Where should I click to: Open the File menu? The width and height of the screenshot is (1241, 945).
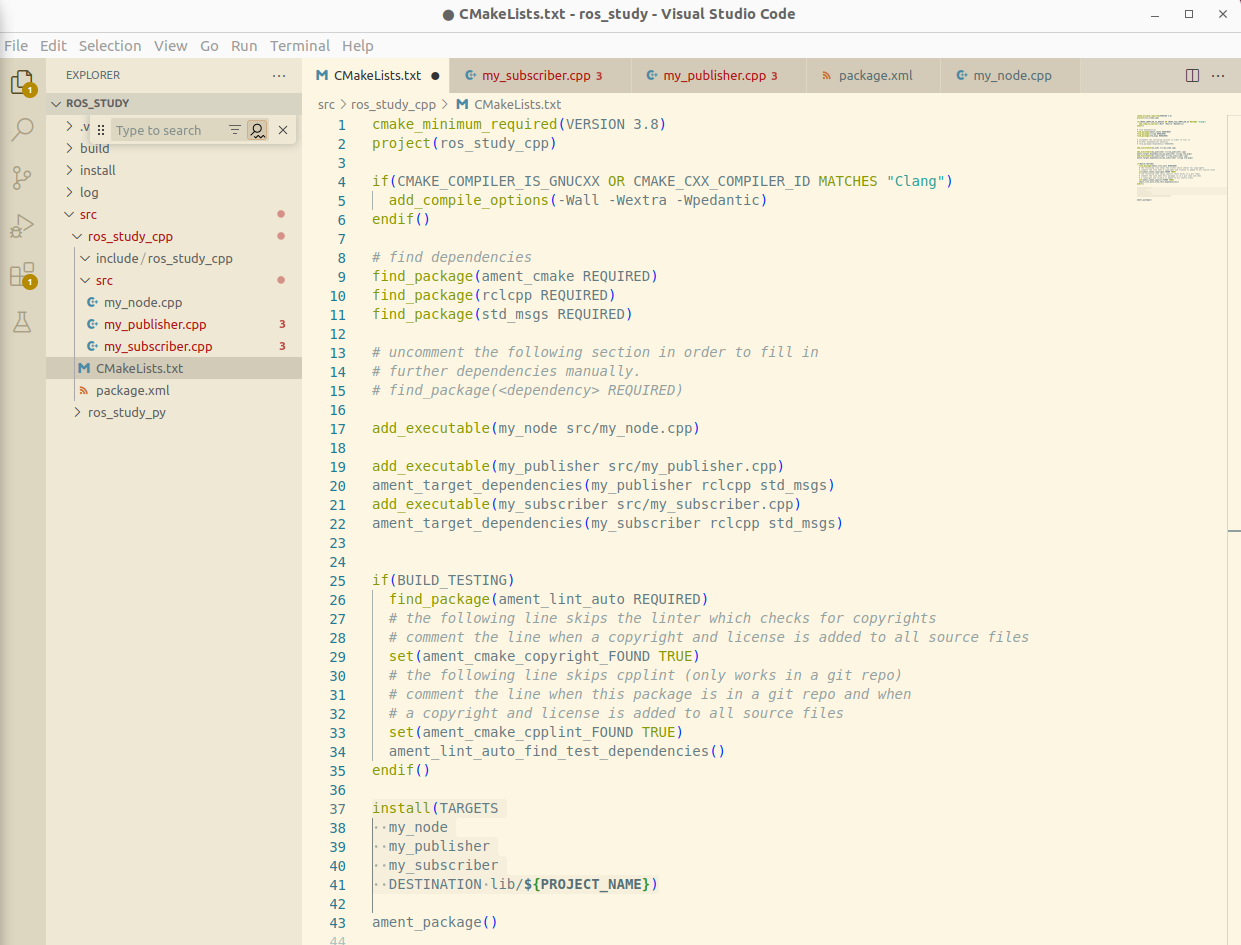[16, 45]
